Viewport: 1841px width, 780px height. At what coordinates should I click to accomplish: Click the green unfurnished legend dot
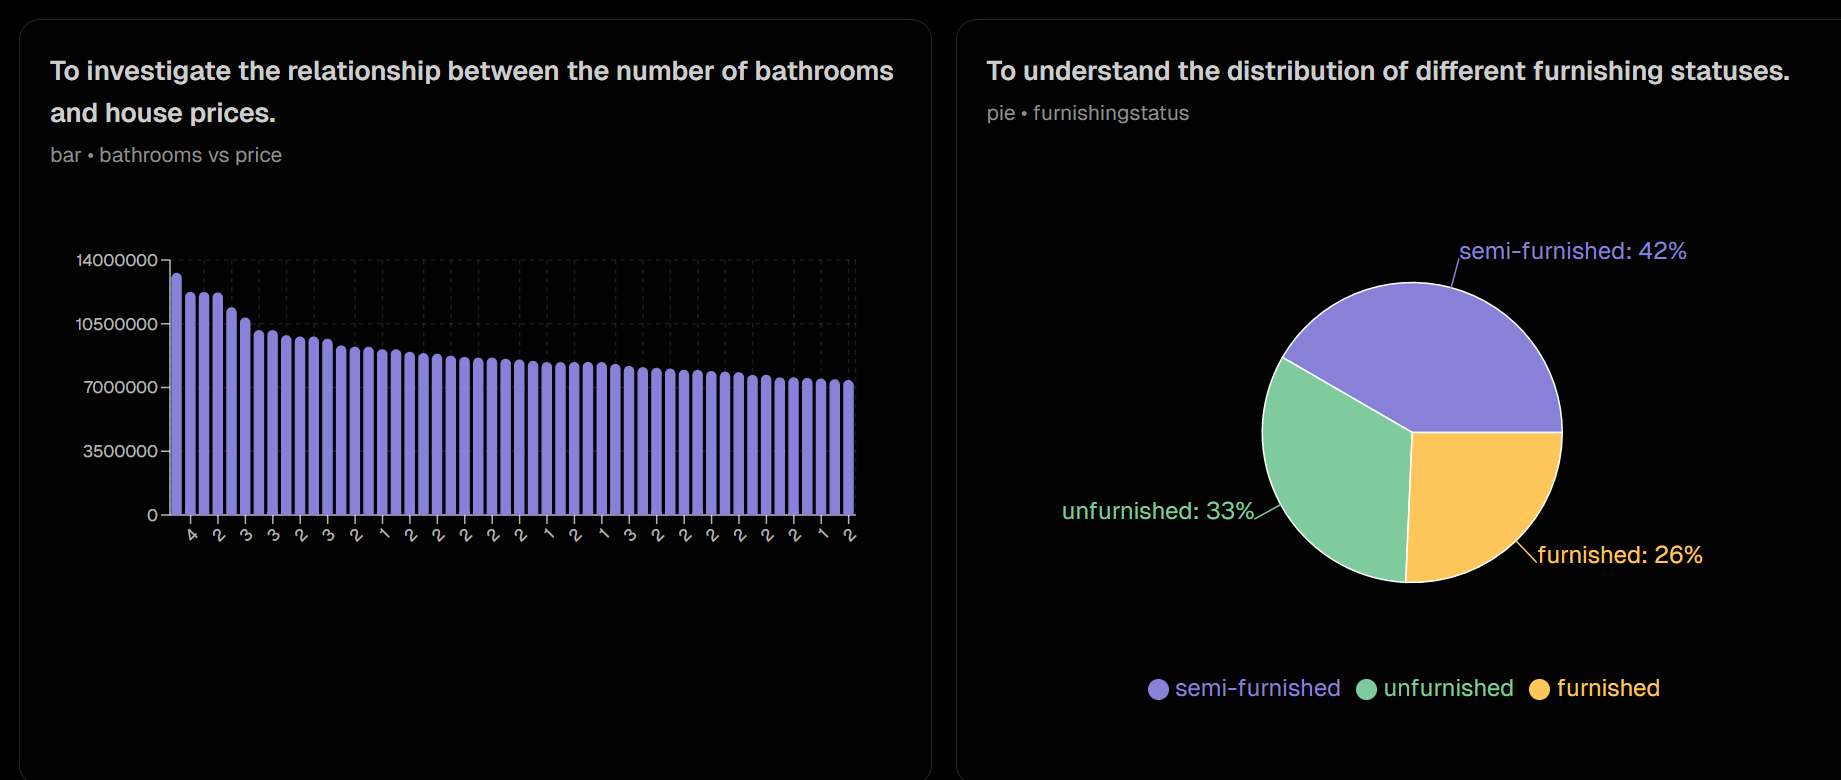pyautogui.click(x=1366, y=689)
